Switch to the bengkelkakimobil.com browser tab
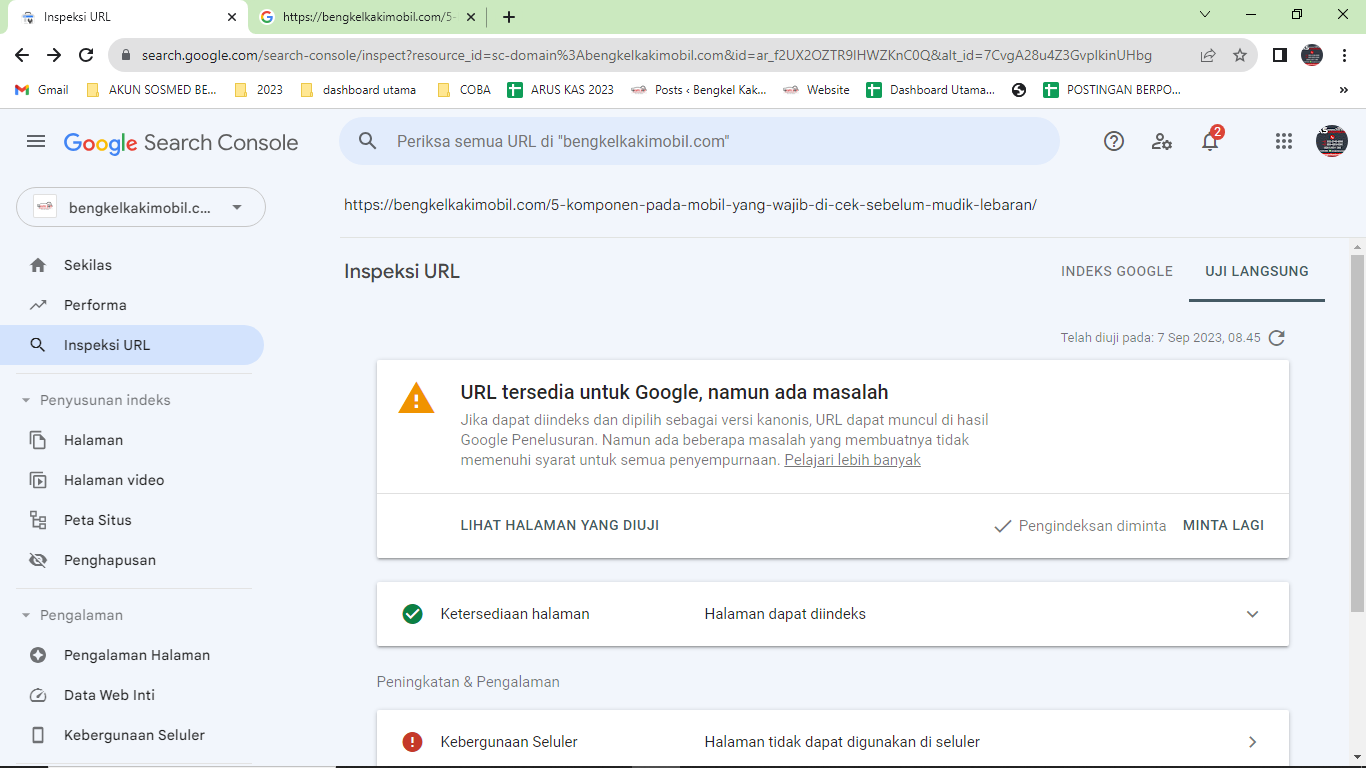1366x768 pixels. click(x=367, y=17)
